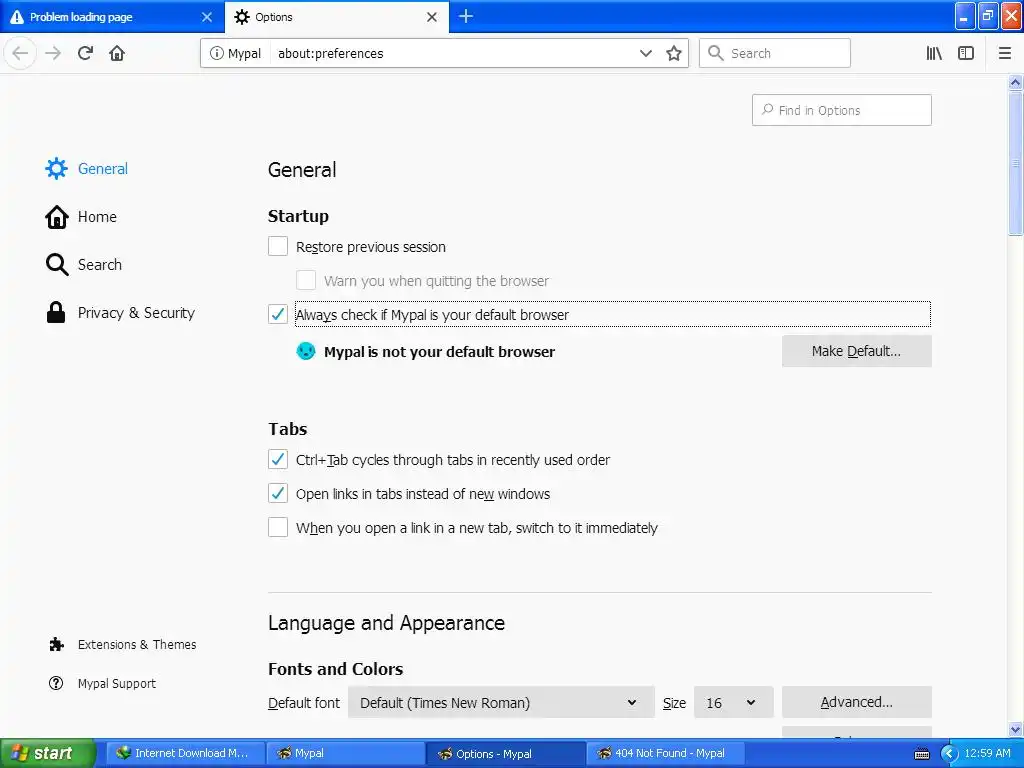Uncheck Open links in tabs instead of windows

[x=278, y=493]
